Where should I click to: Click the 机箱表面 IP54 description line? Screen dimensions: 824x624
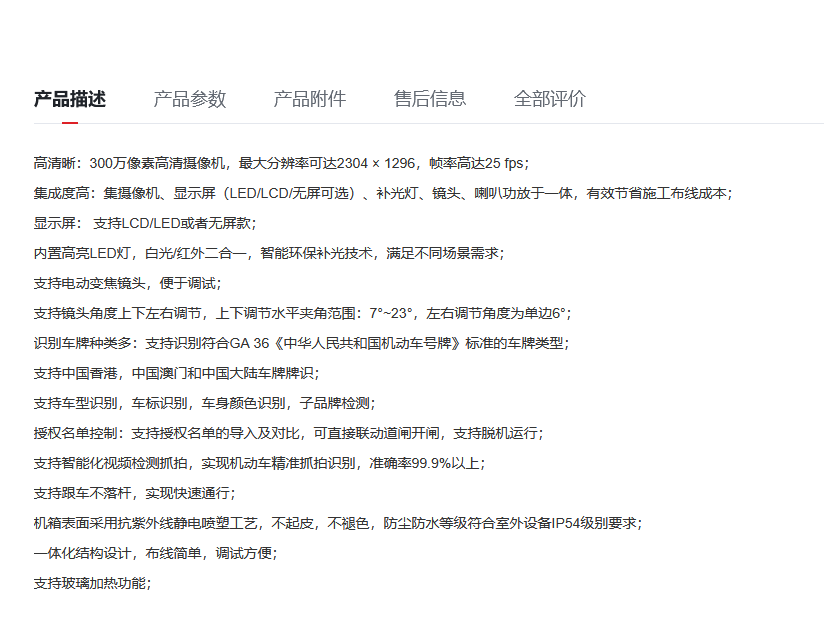pos(338,523)
